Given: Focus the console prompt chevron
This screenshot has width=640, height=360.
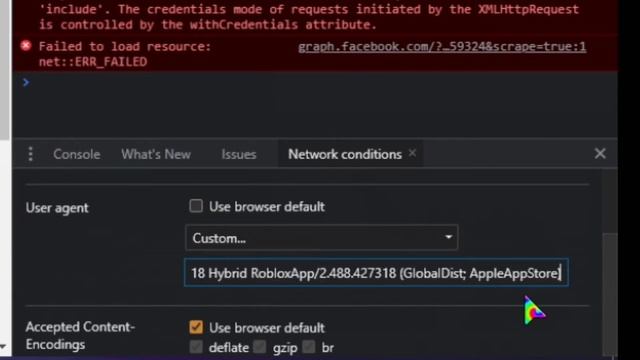Looking at the screenshot, I should (26, 82).
